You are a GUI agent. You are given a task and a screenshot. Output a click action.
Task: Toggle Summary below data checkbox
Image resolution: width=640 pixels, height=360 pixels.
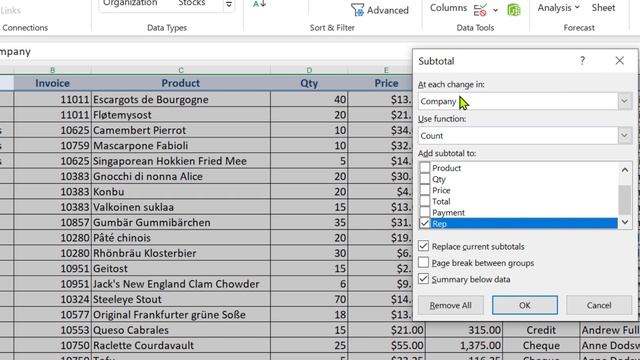(423, 279)
